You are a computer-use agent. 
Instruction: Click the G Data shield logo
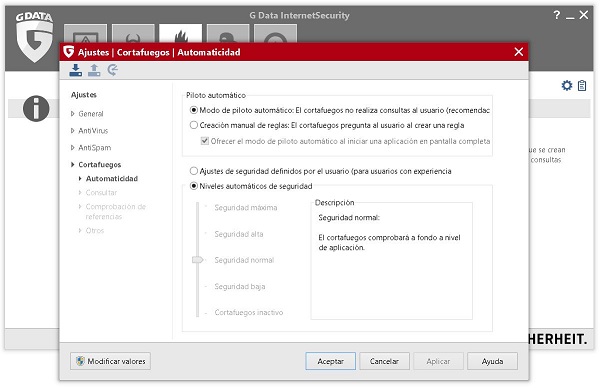(x=34, y=37)
